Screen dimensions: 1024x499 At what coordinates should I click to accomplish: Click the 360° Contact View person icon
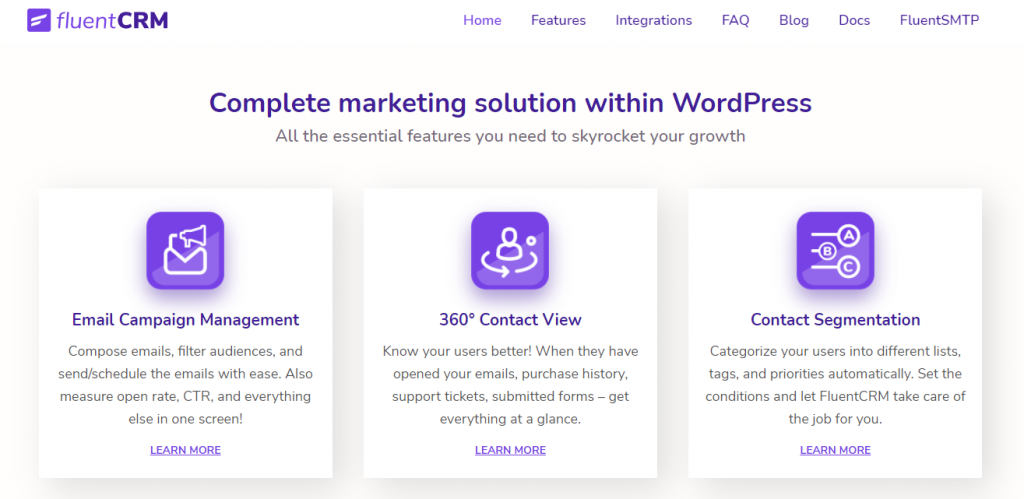coord(510,250)
